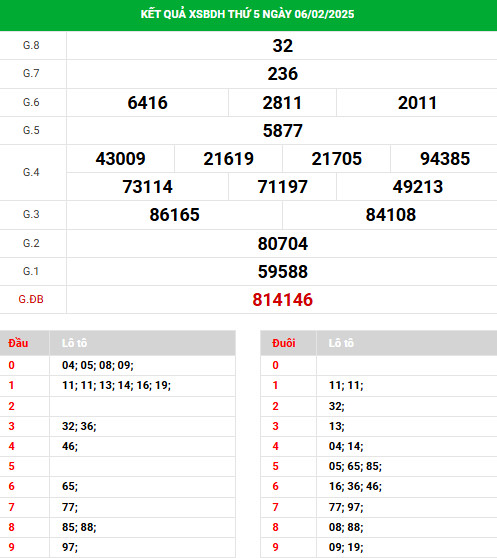Select the G.1 prize number 59588
The height and width of the screenshot is (558, 497).
(282, 272)
